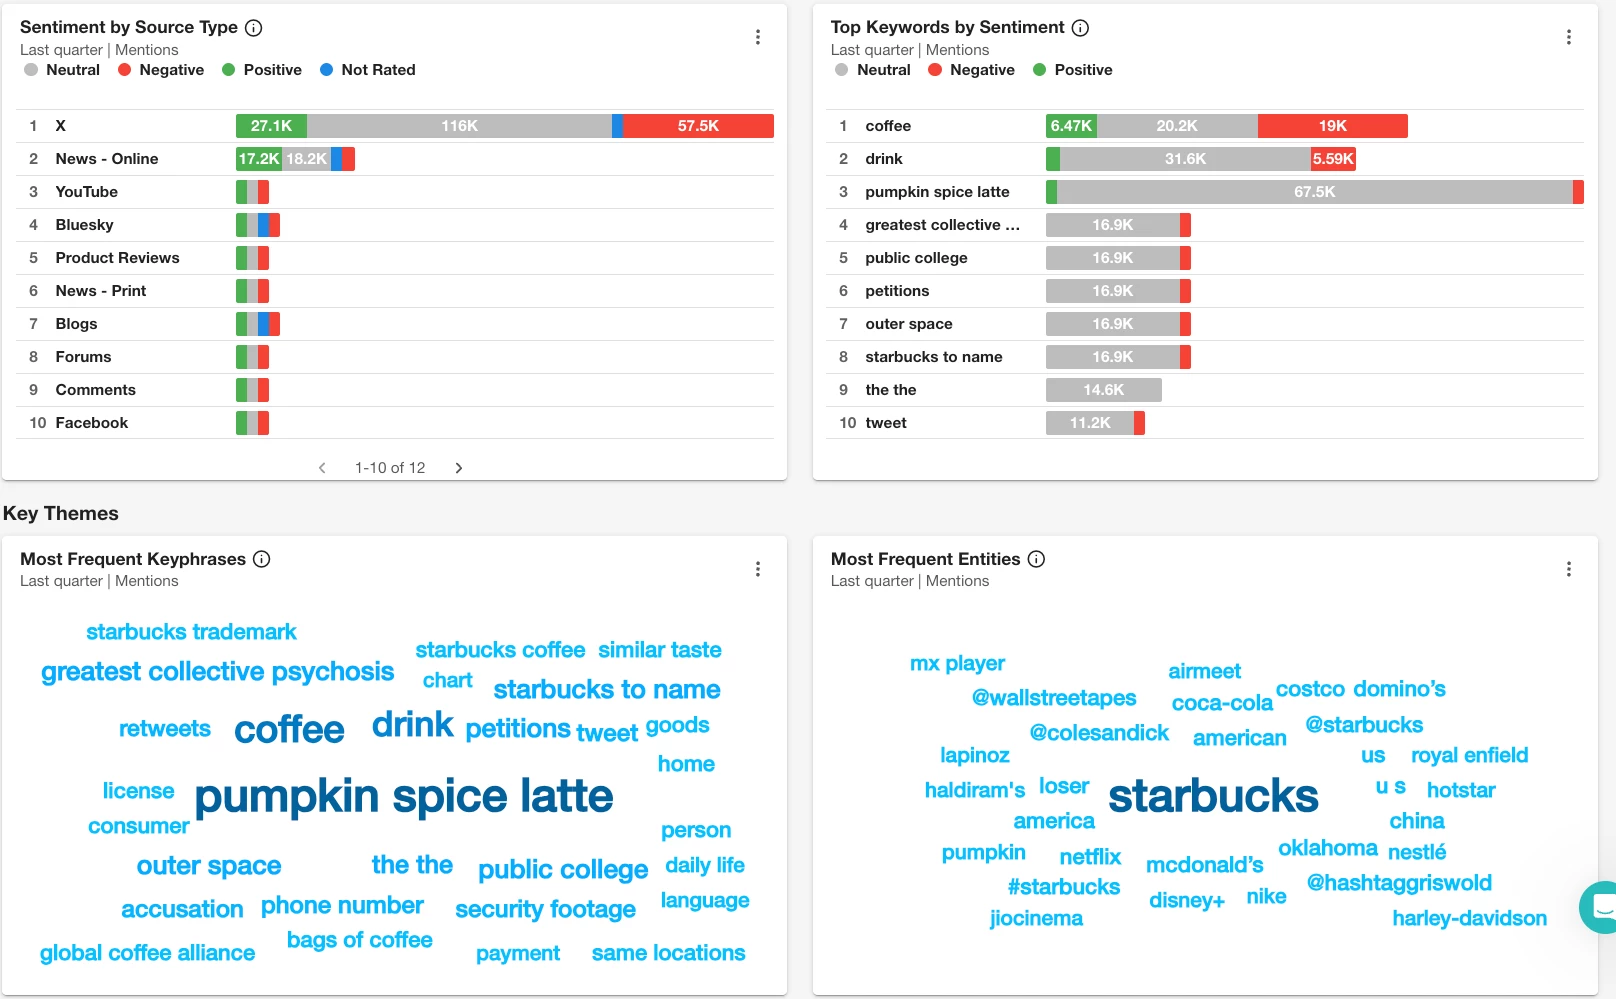1616x999 pixels.
Task: Click 'greatest collective psychosis' in keyphrase cloud
Action: [218, 672]
